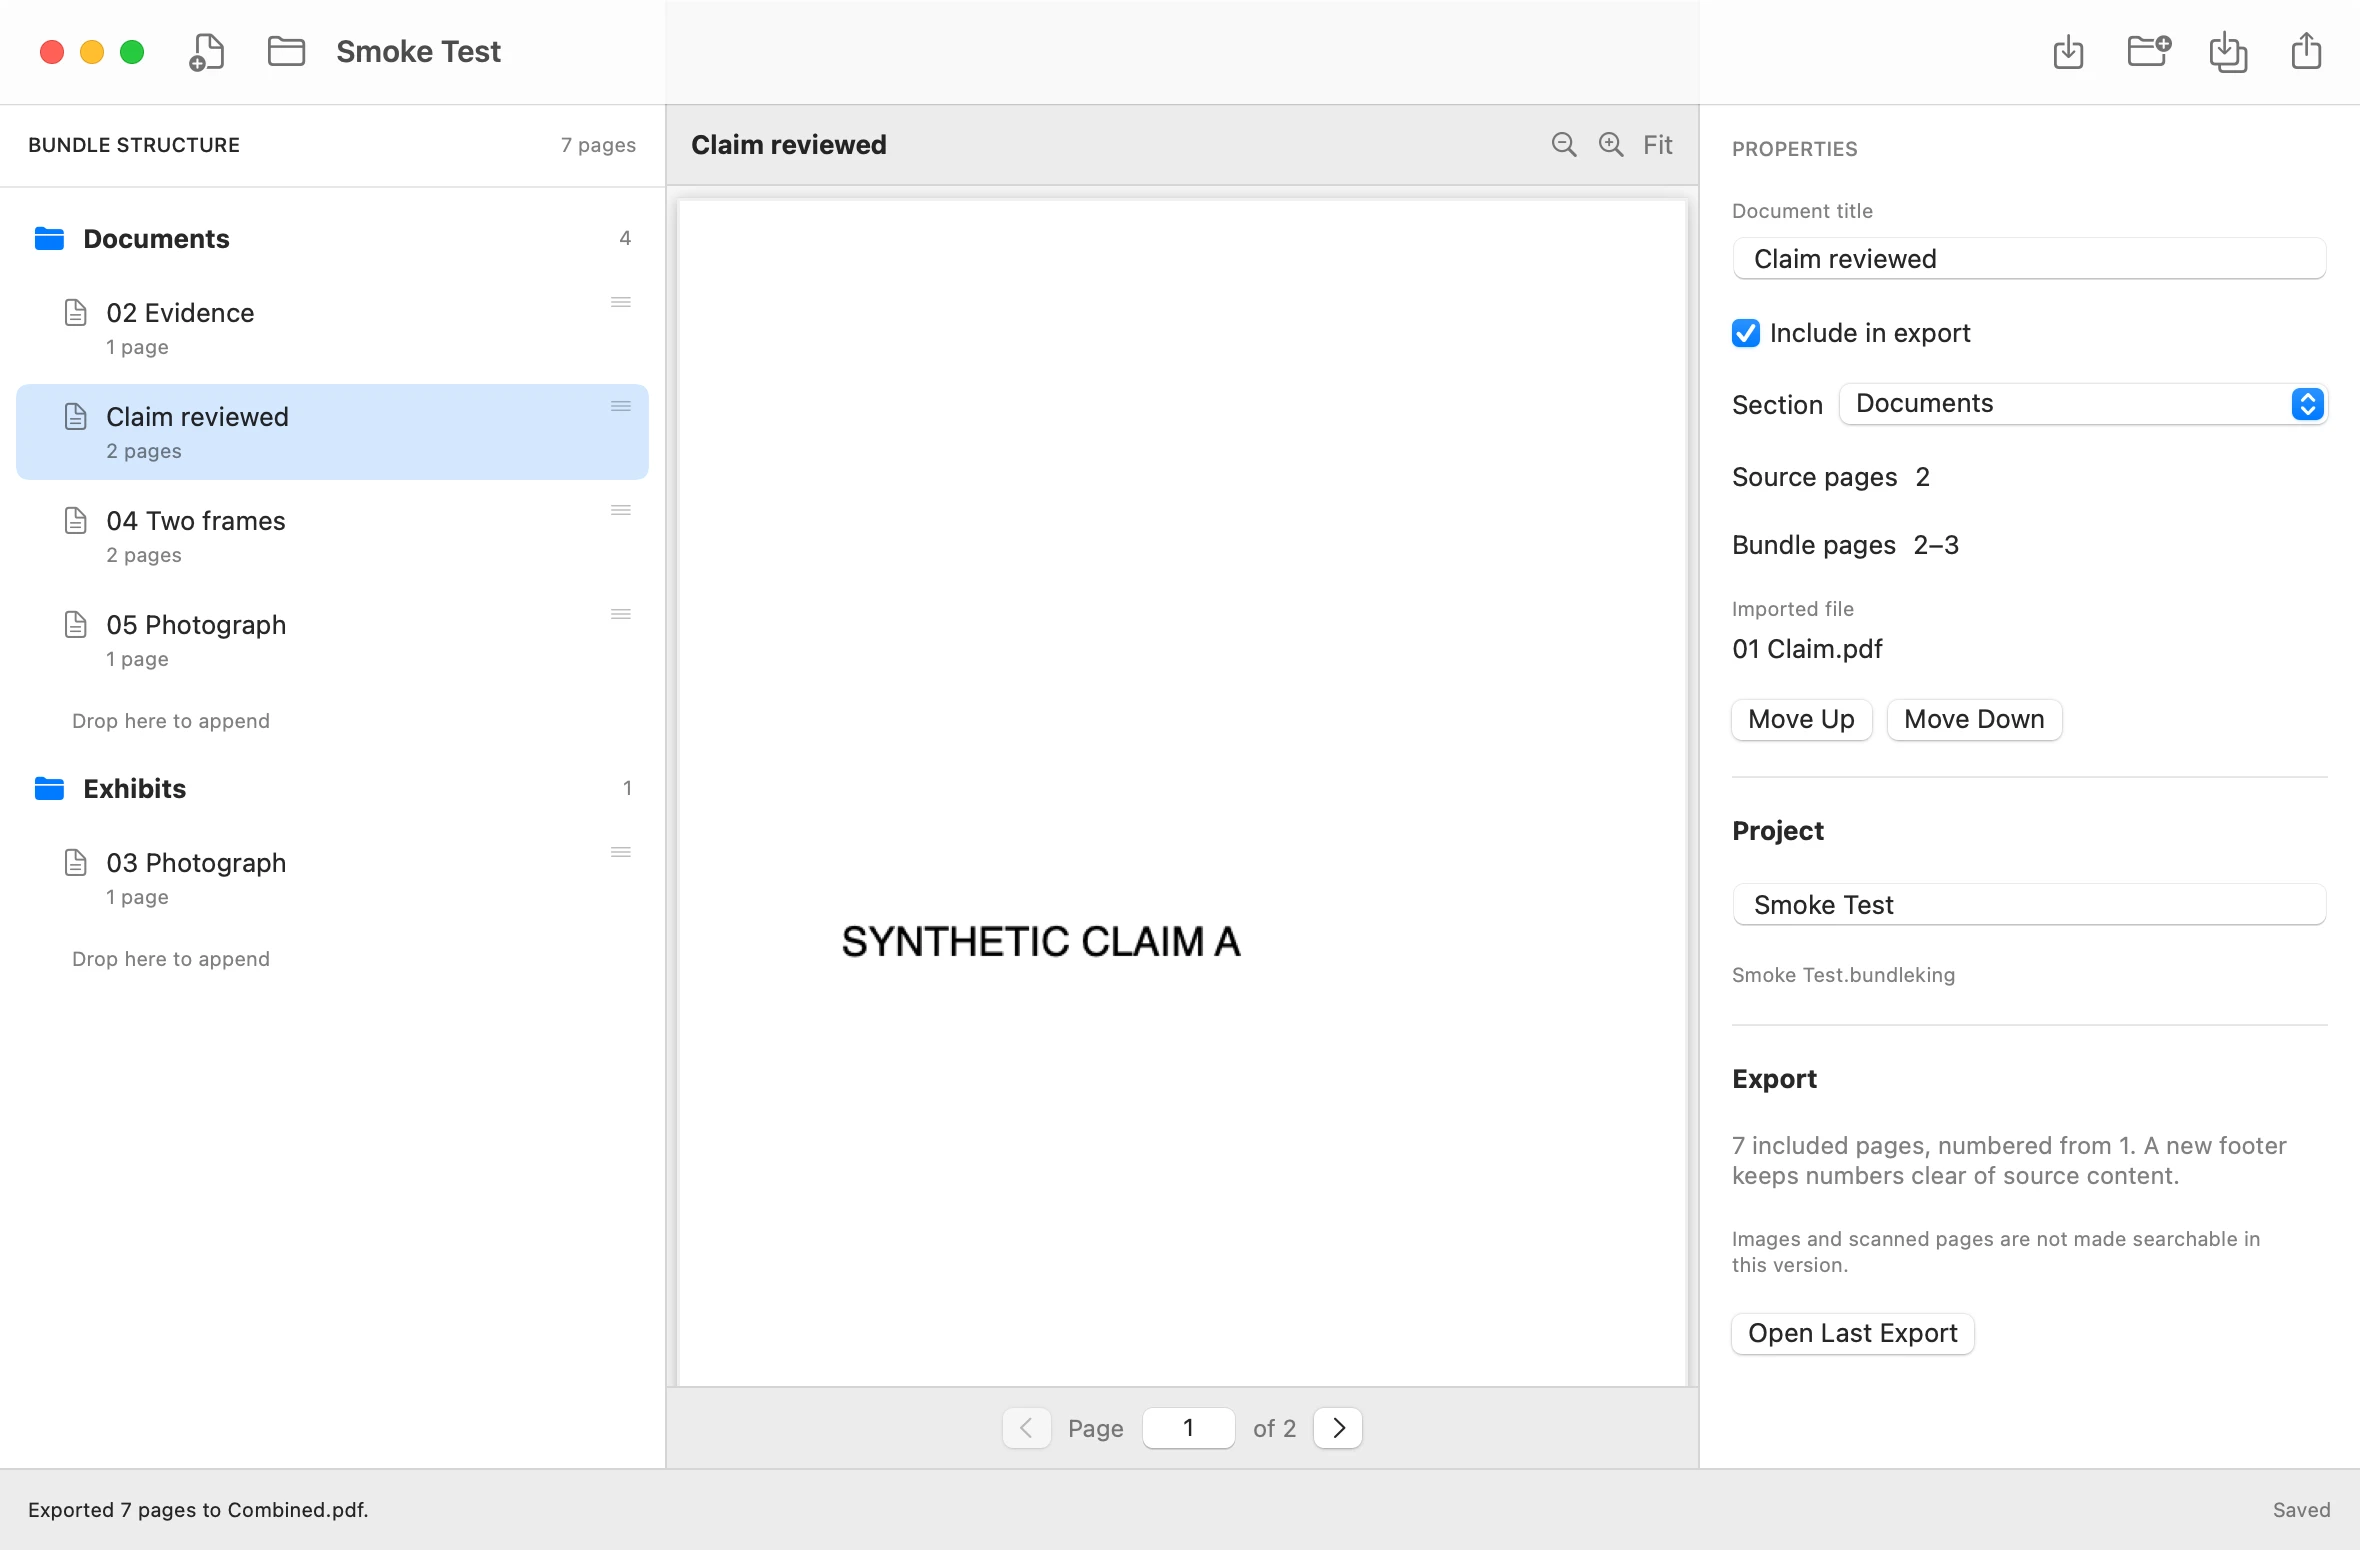Screen dimensions: 2360x1550
Task: Click document icon of 04 Two frames
Action: coord(76,520)
